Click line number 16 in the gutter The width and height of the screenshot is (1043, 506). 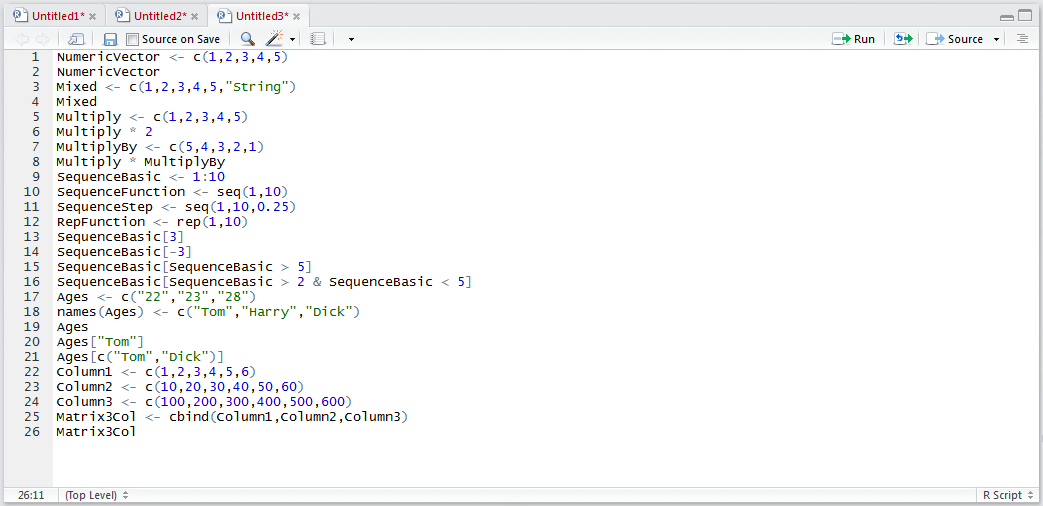click(x=32, y=281)
